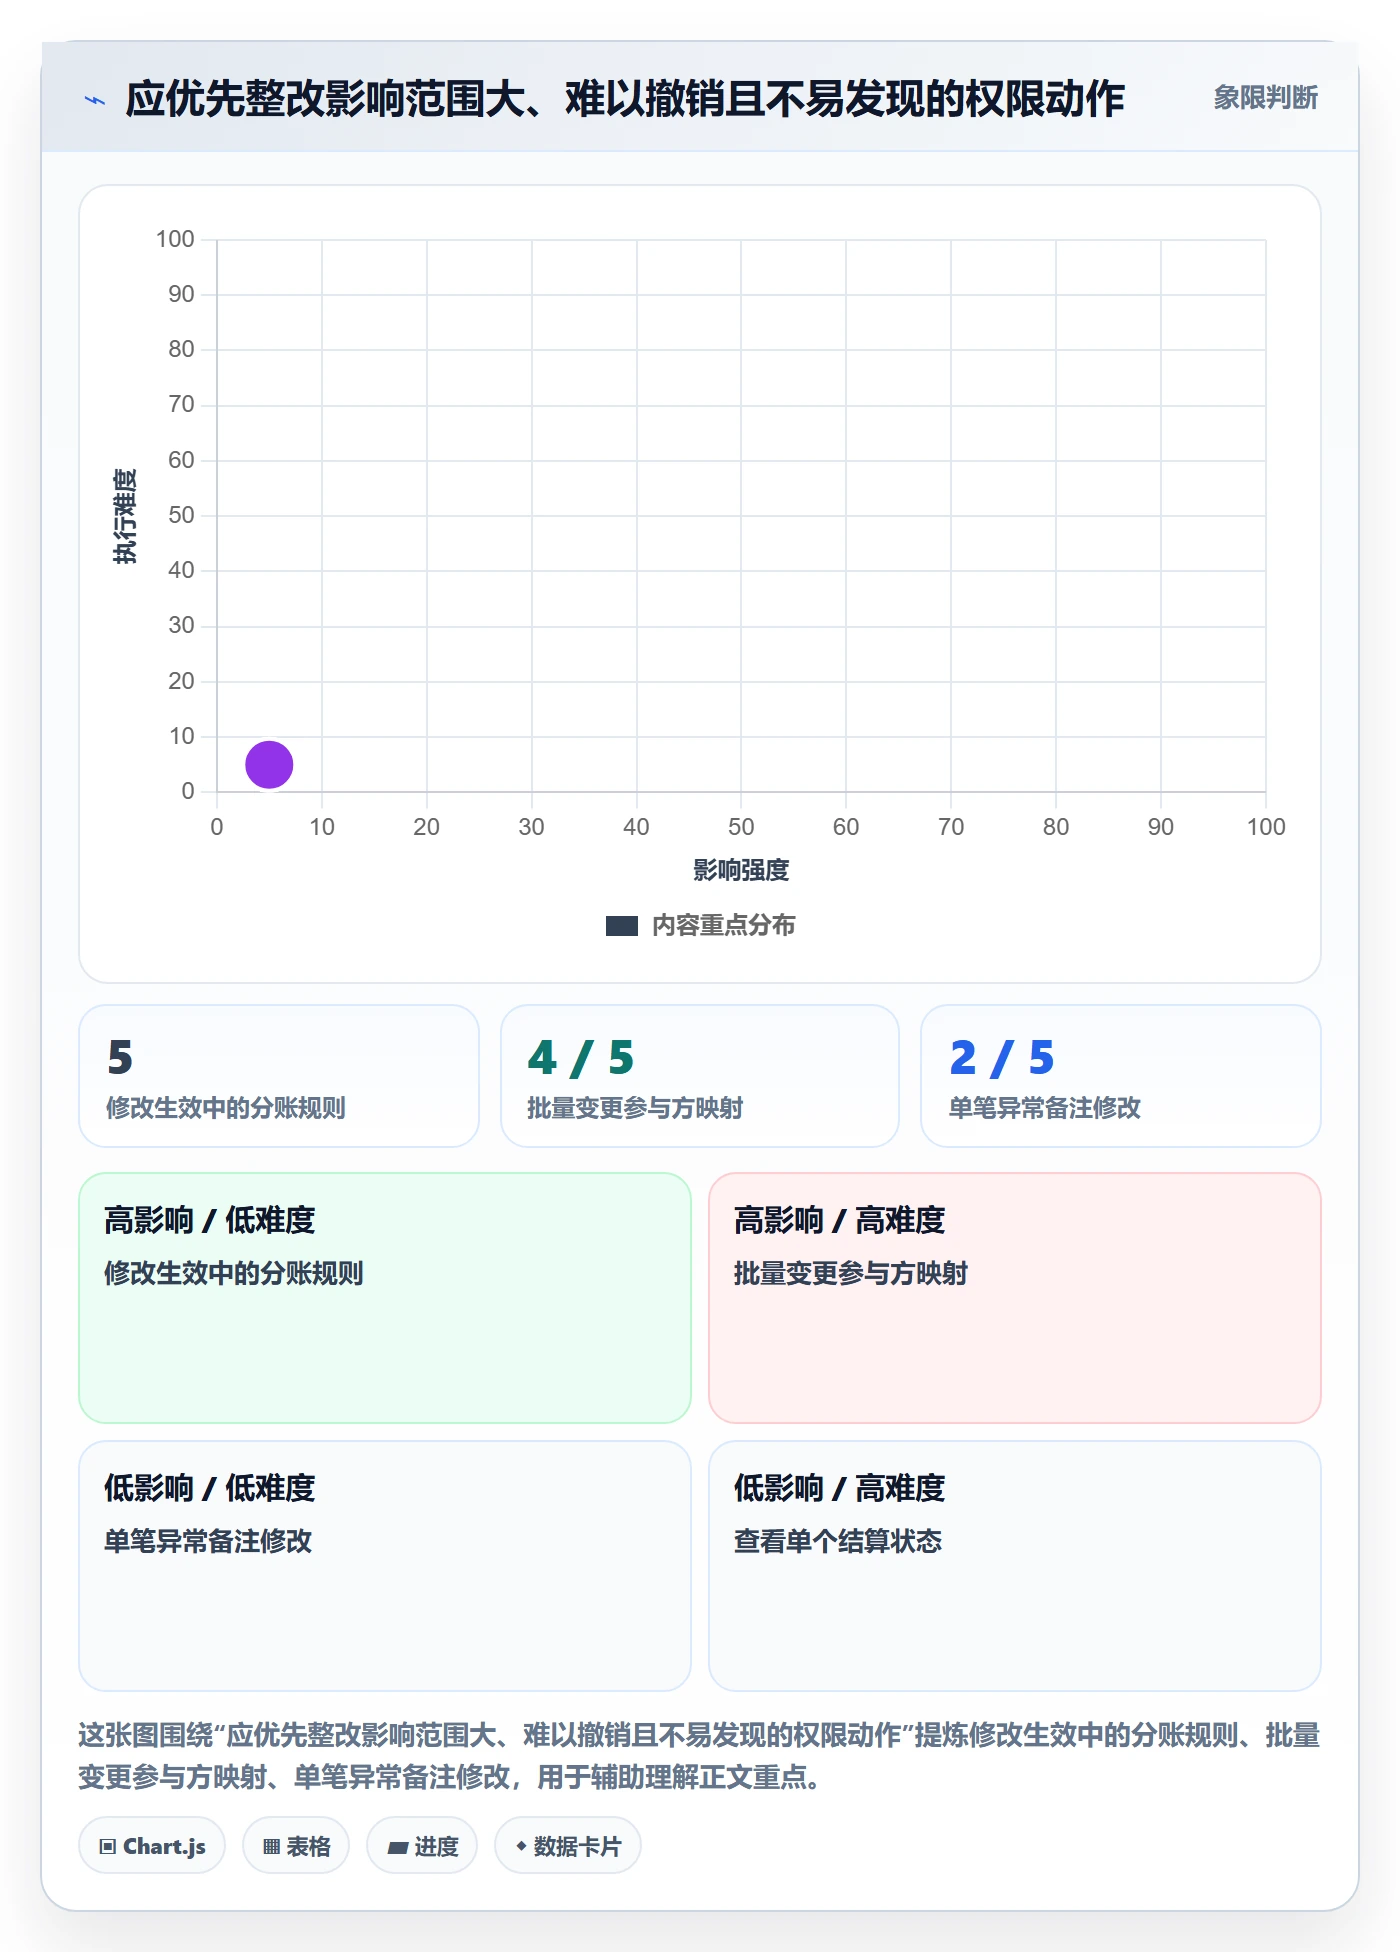Click the main title 应优先整改影响范围大
This screenshot has width=1400, height=1952.
(625, 99)
